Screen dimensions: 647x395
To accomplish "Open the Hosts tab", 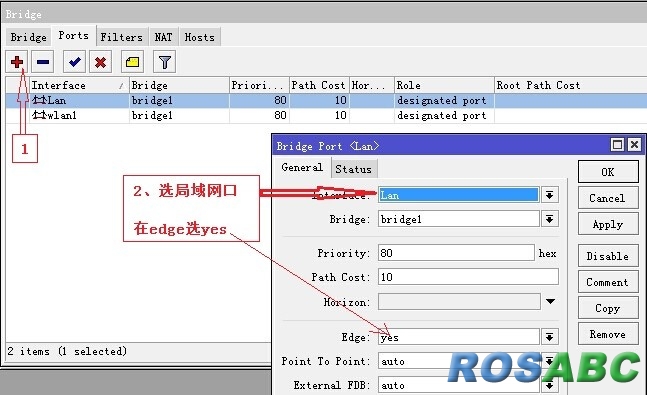I will [199, 37].
